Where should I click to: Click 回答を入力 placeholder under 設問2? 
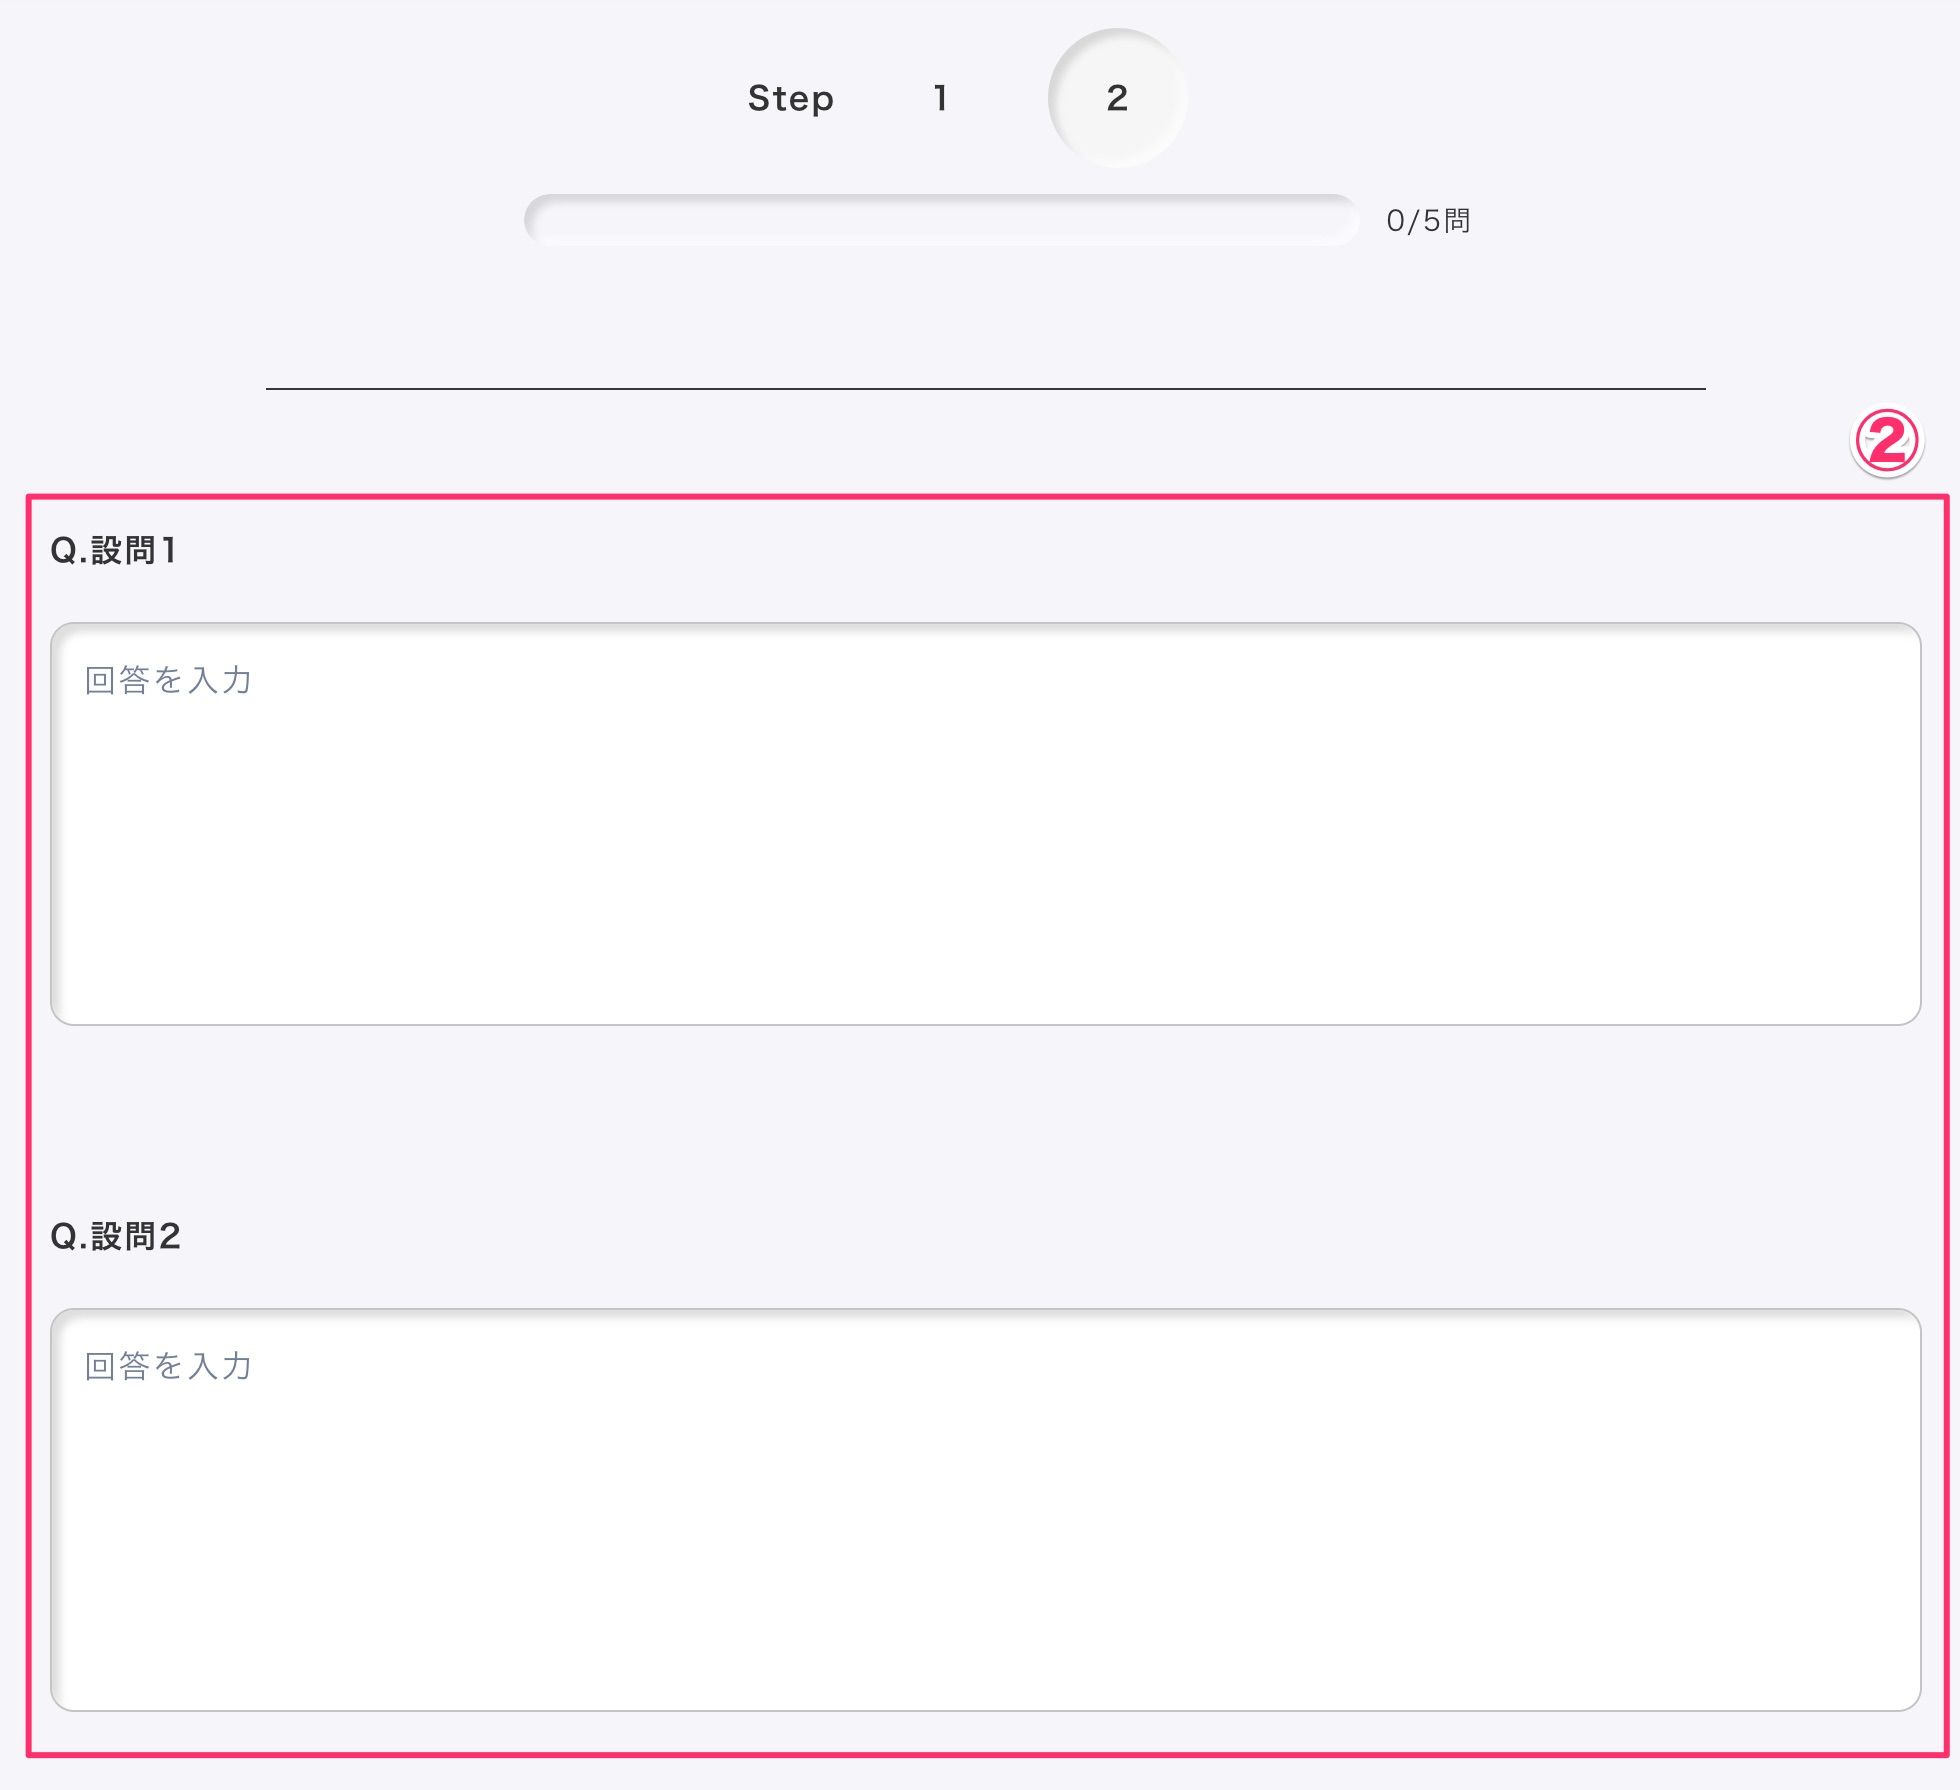point(168,1366)
